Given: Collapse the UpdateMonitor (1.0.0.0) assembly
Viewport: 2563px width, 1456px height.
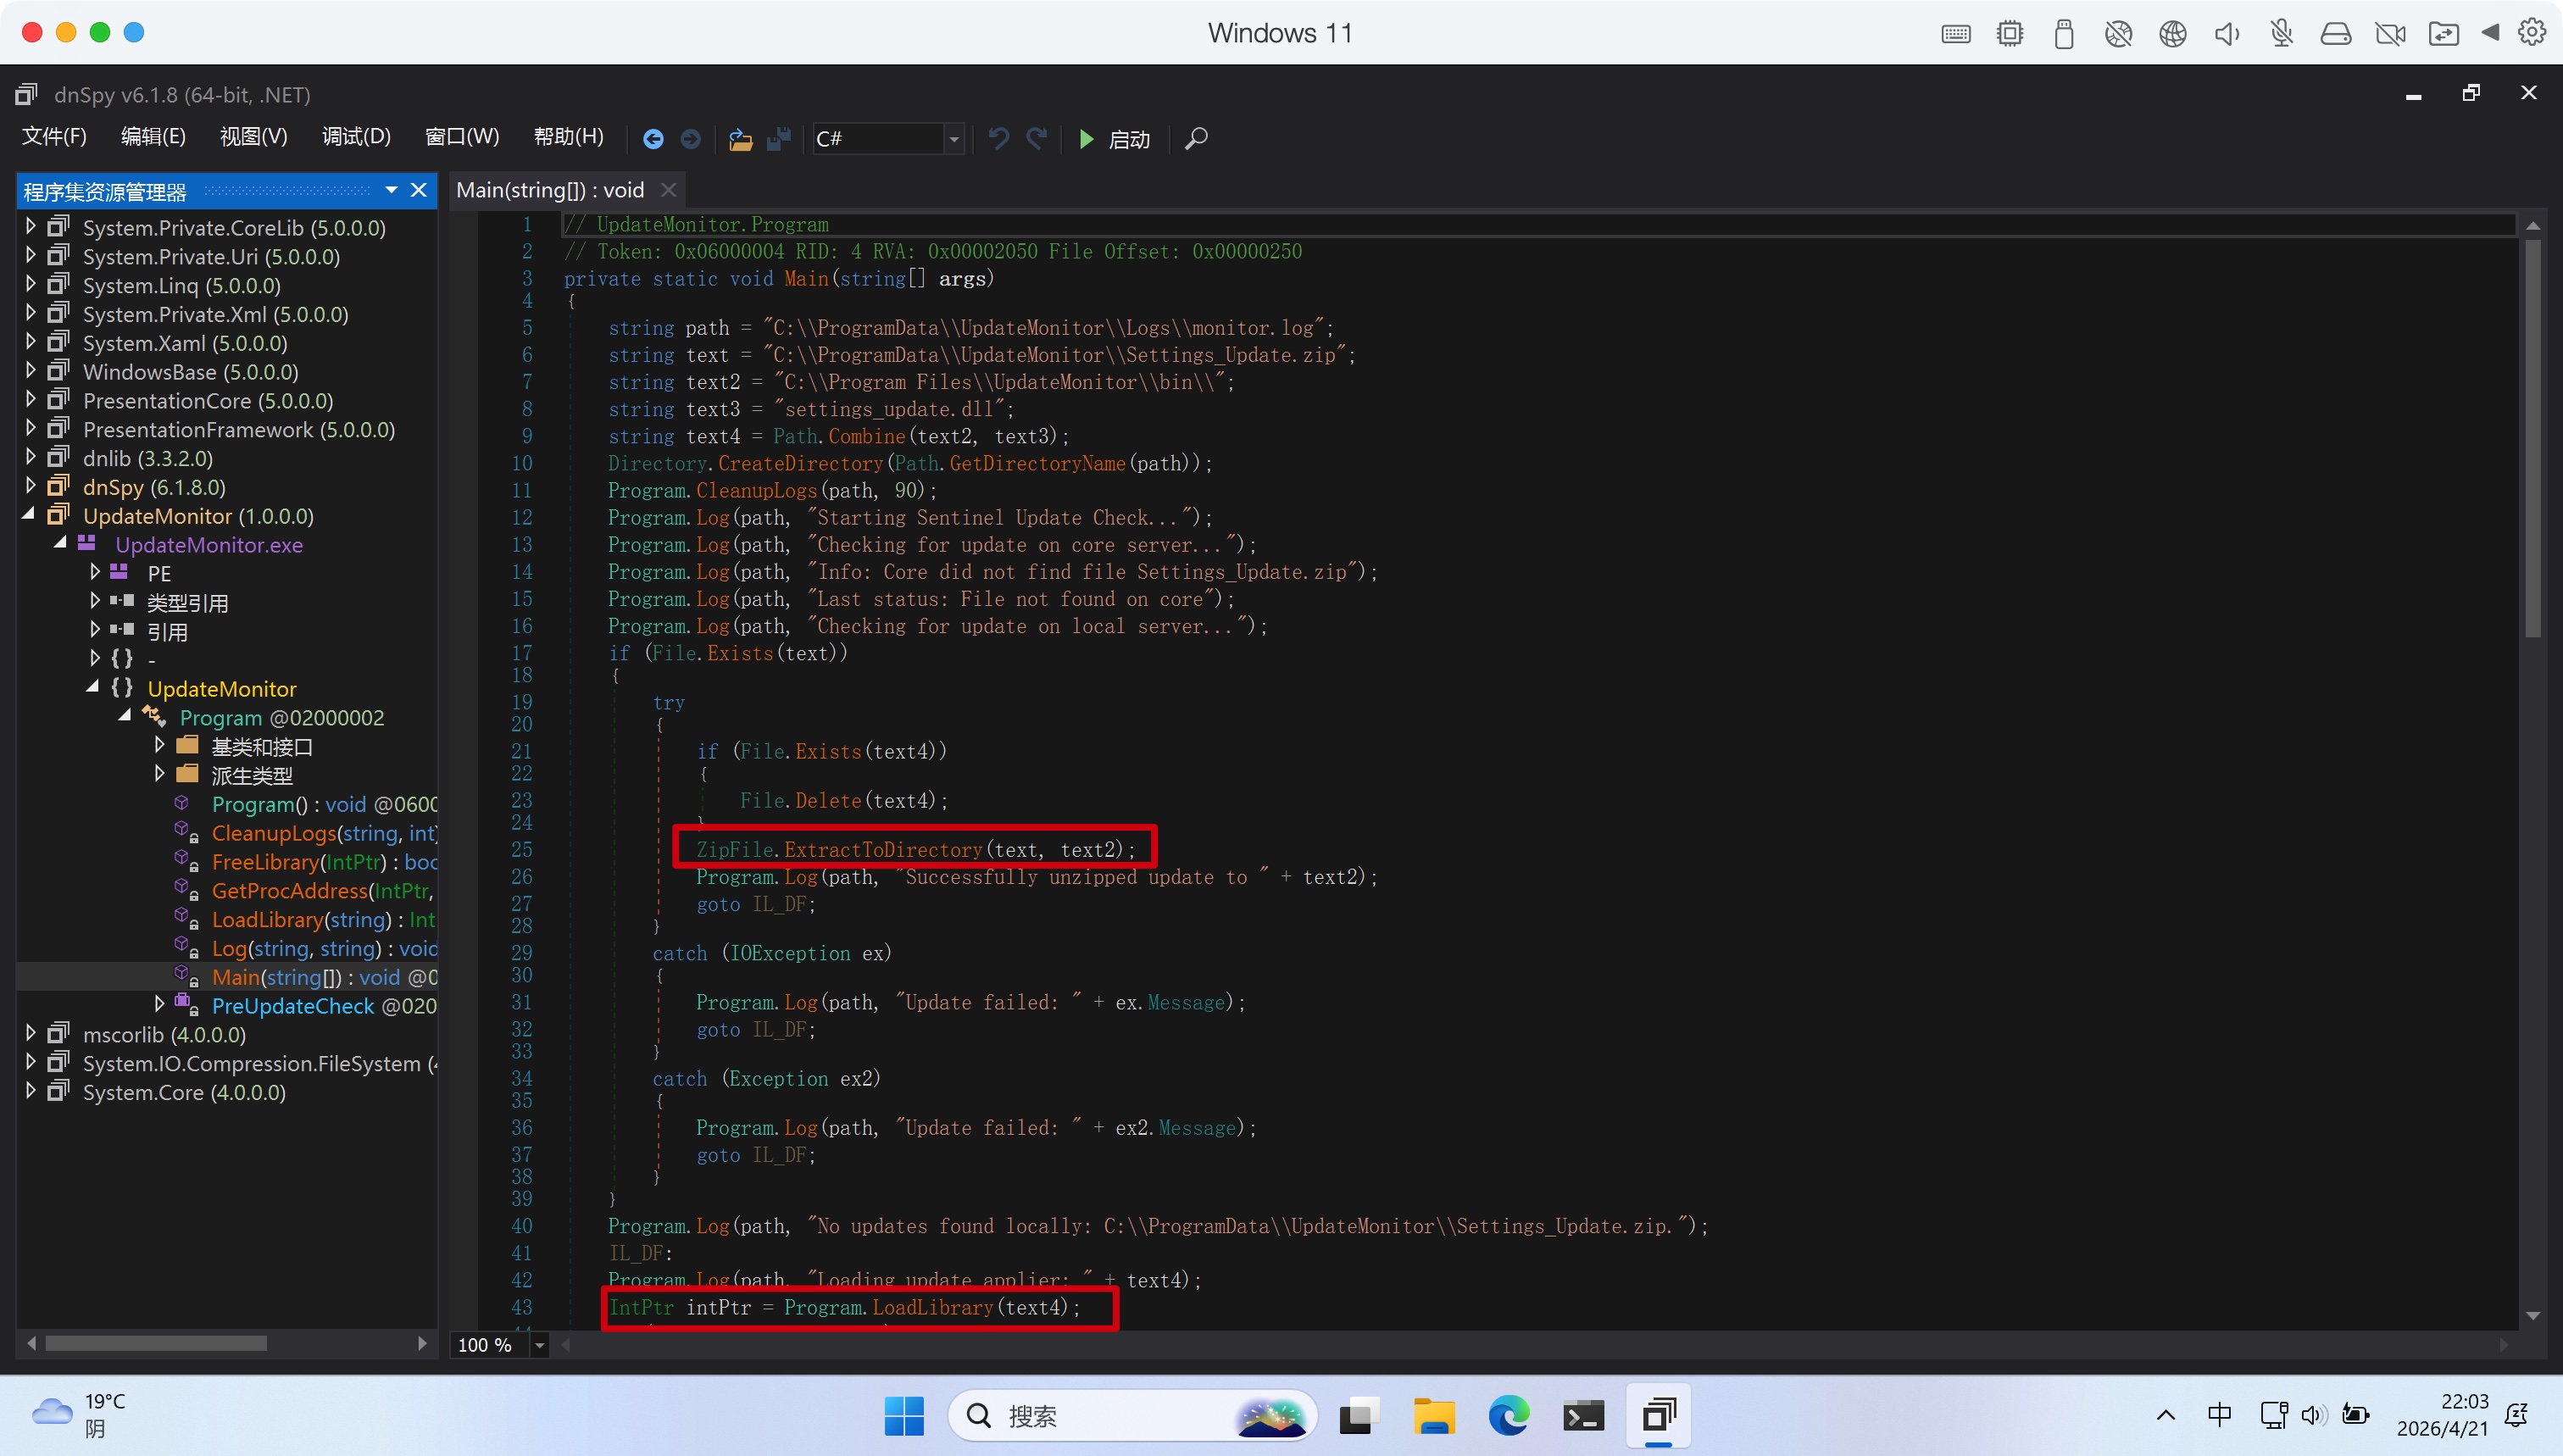Looking at the screenshot, I should (x=30, y=515).
